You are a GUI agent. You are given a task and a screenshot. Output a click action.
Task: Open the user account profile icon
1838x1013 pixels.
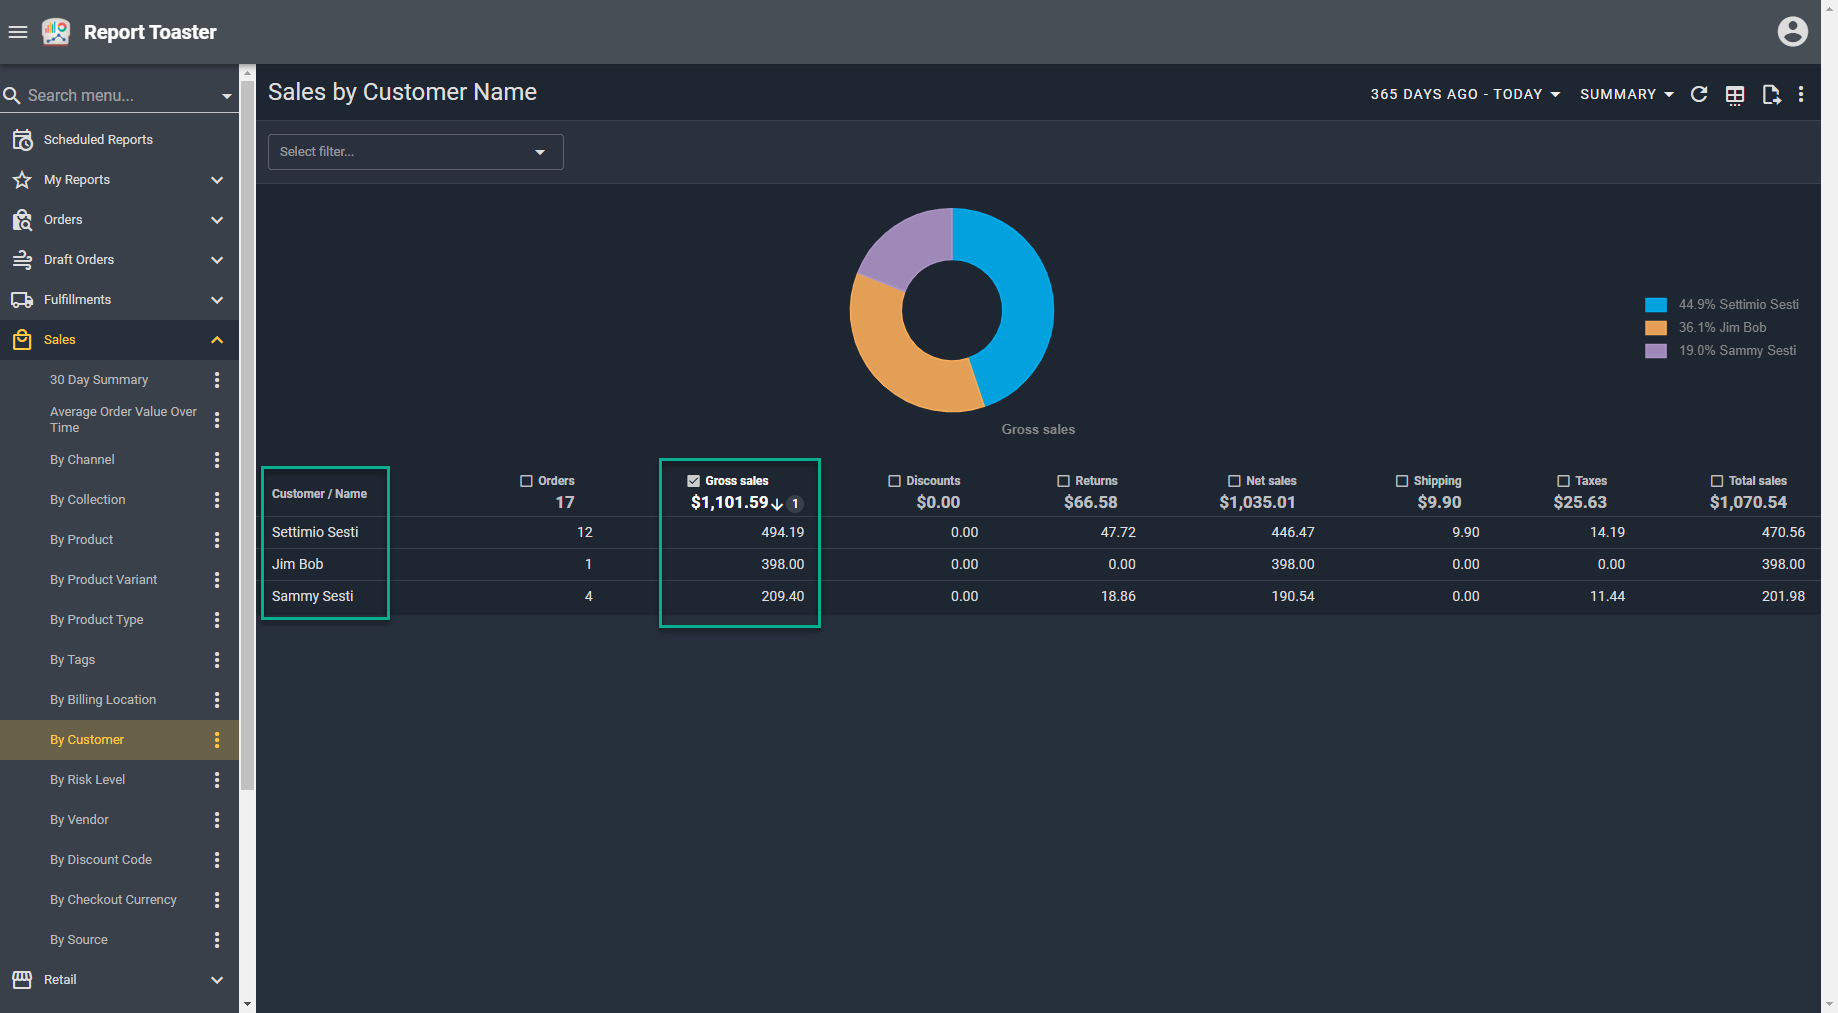1792,32
